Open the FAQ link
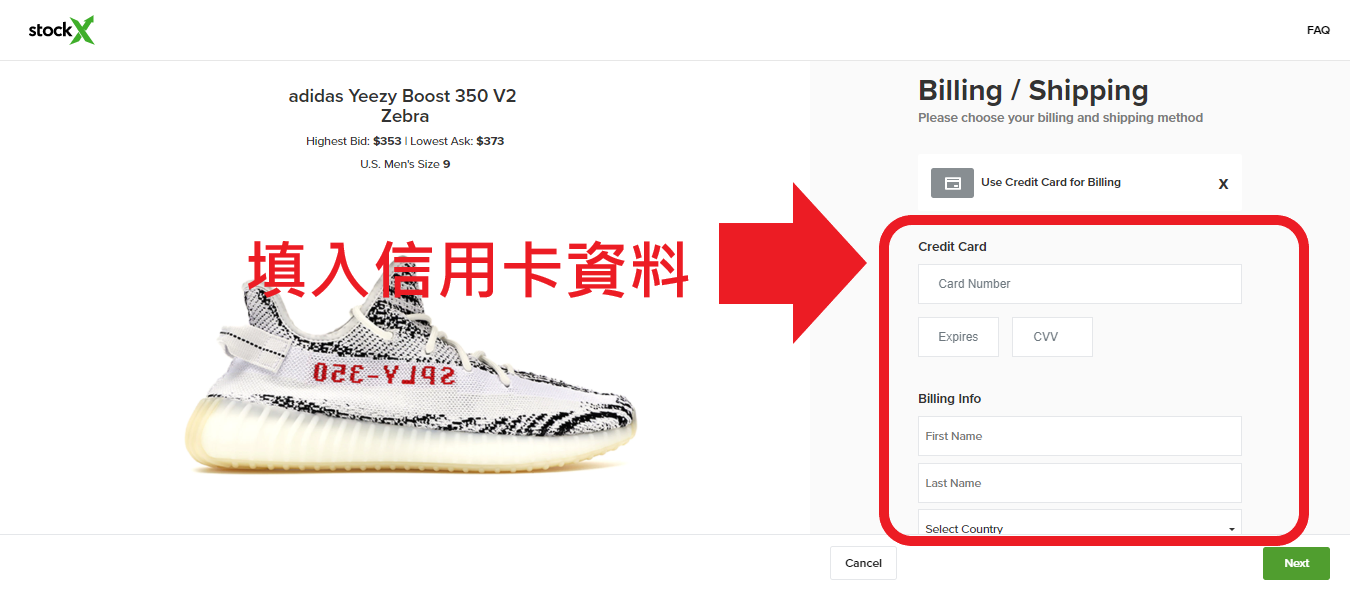1350x591 pixels. (x=1318, y=30)
